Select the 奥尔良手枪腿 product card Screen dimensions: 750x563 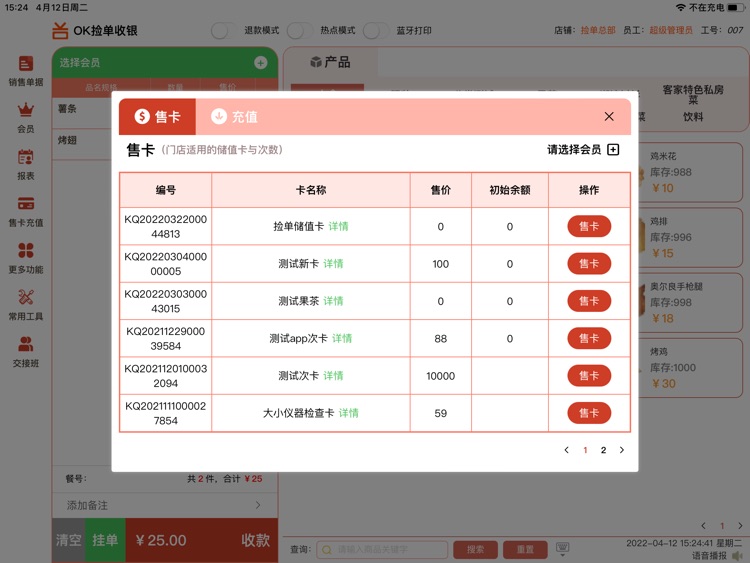pos(691,302)
